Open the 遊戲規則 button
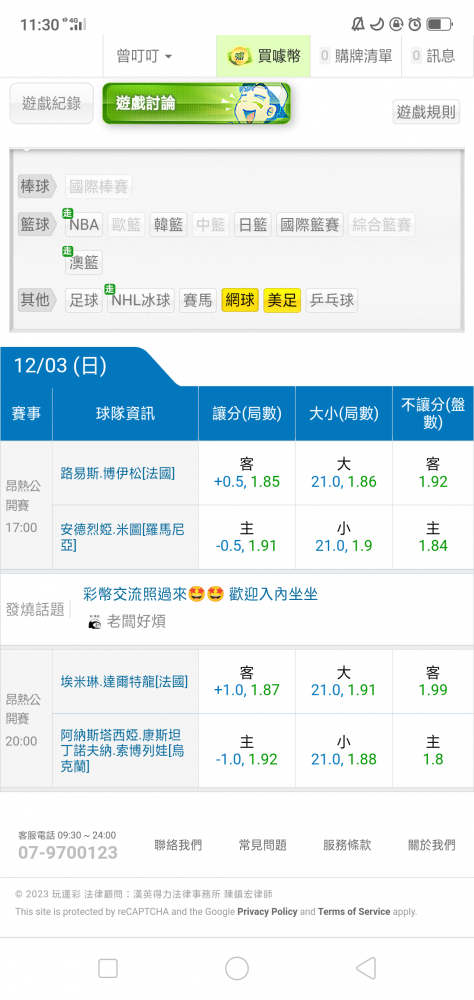 [426, 112]
